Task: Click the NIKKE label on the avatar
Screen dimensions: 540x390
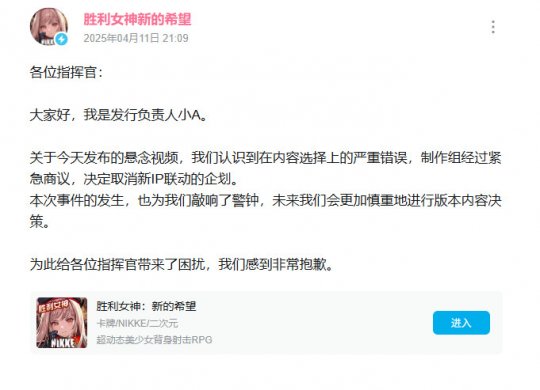Action: tap(48, 42)
